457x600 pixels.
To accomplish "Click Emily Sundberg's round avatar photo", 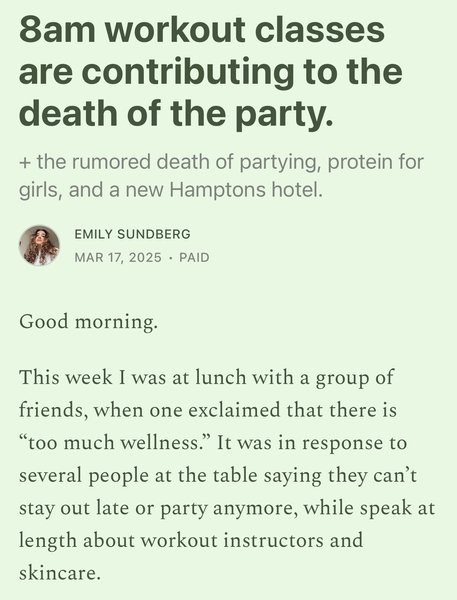I will click(x=39, y=245).
